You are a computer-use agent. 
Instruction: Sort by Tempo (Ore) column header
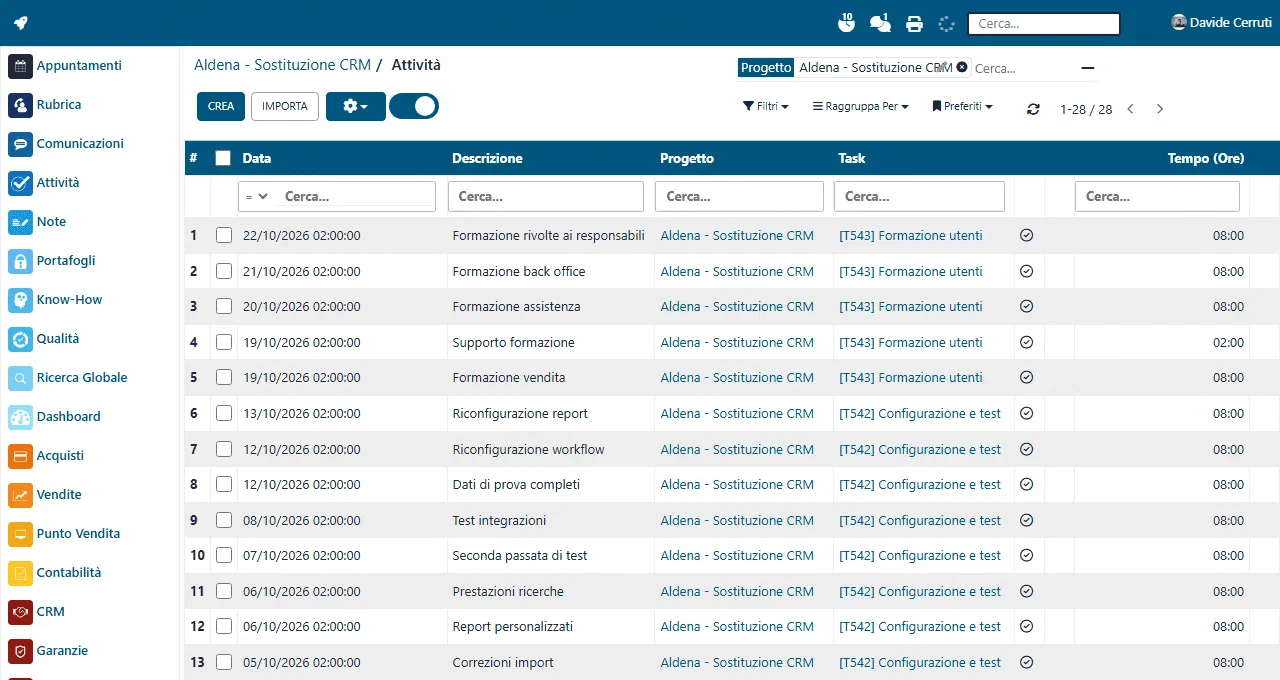(x=1206, y=158)
